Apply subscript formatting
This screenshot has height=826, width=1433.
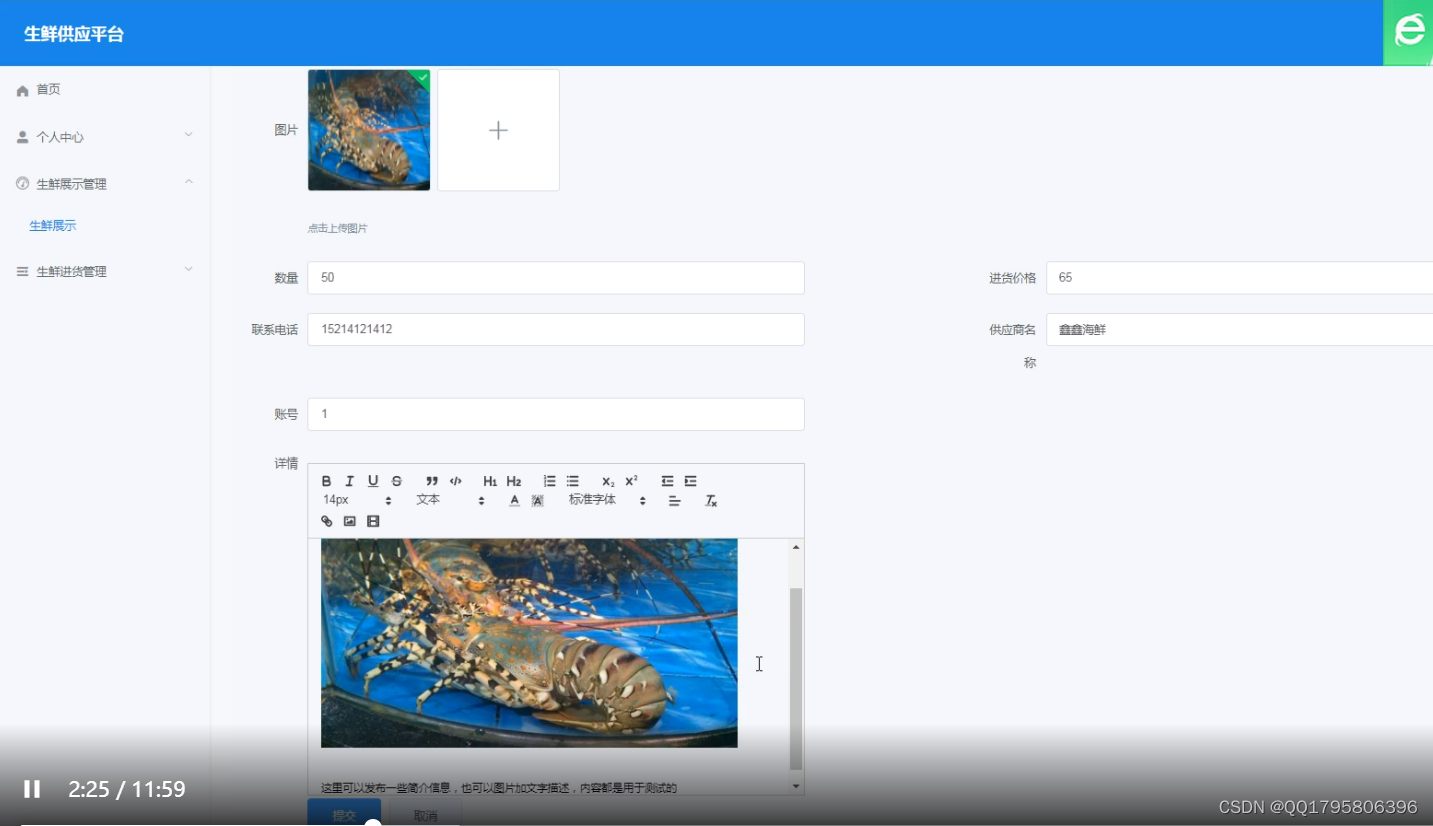click(x=608, y=481)
